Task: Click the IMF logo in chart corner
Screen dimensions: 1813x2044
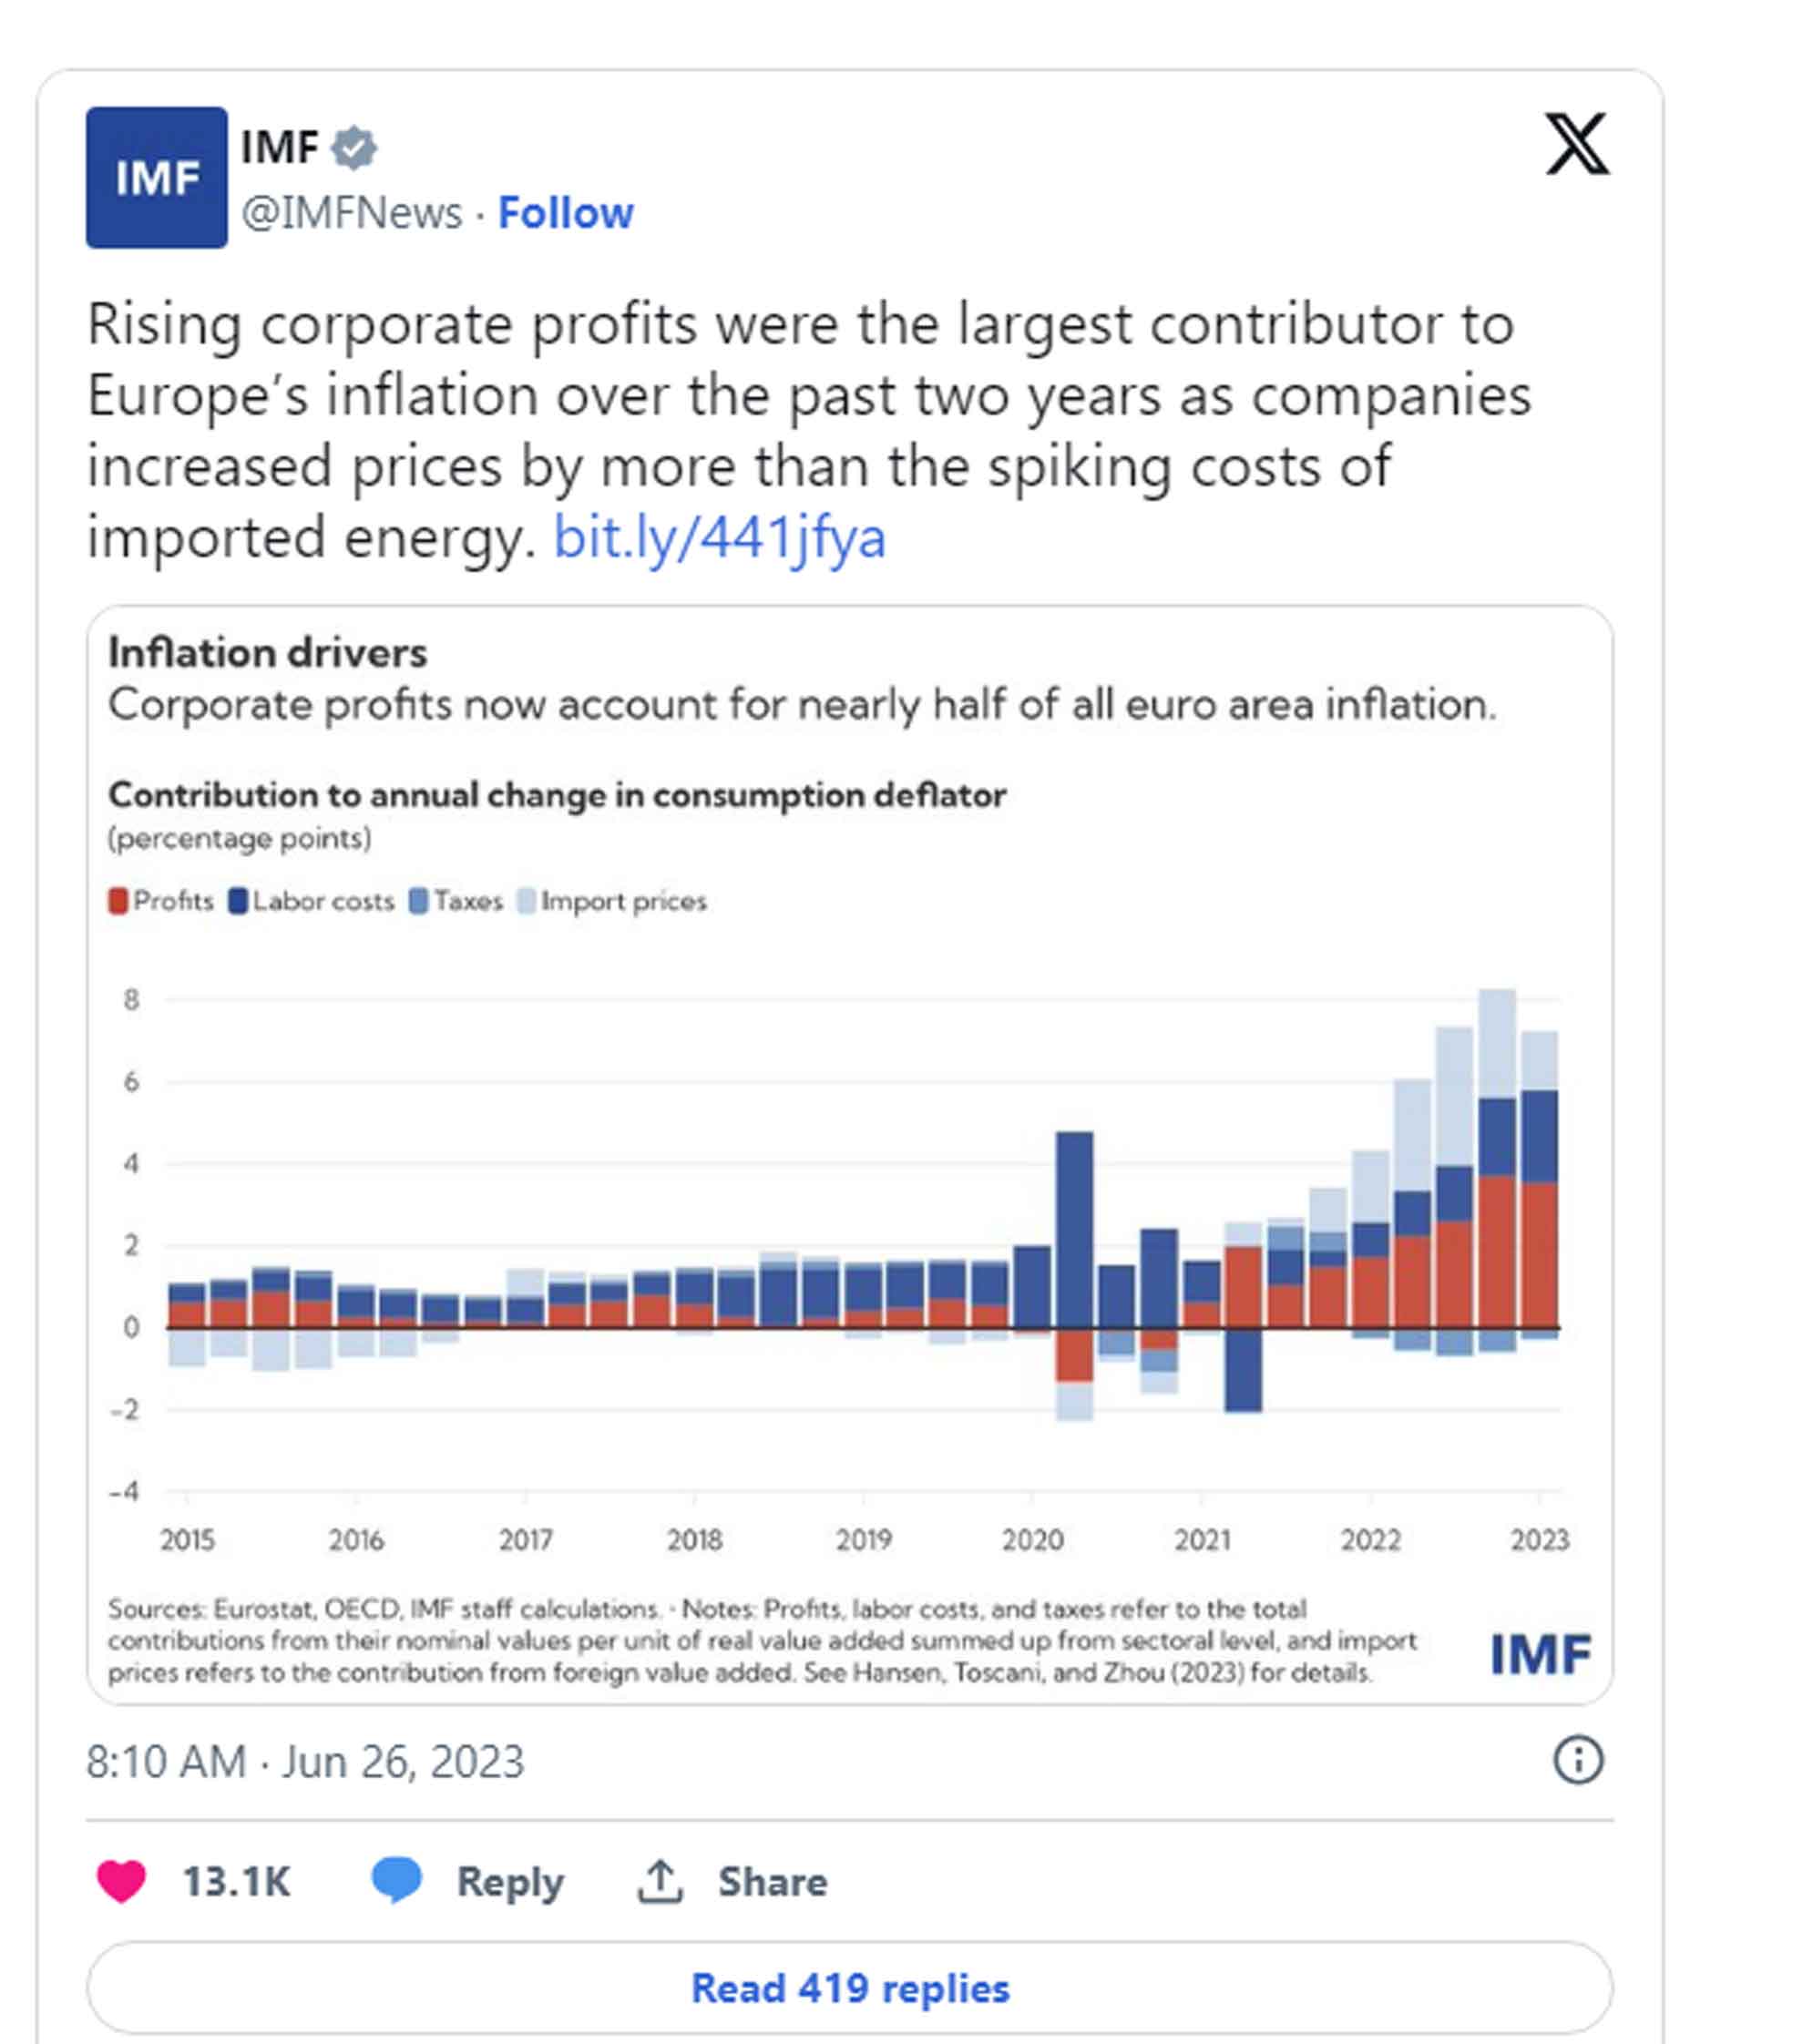Action: [1539, 1655]
